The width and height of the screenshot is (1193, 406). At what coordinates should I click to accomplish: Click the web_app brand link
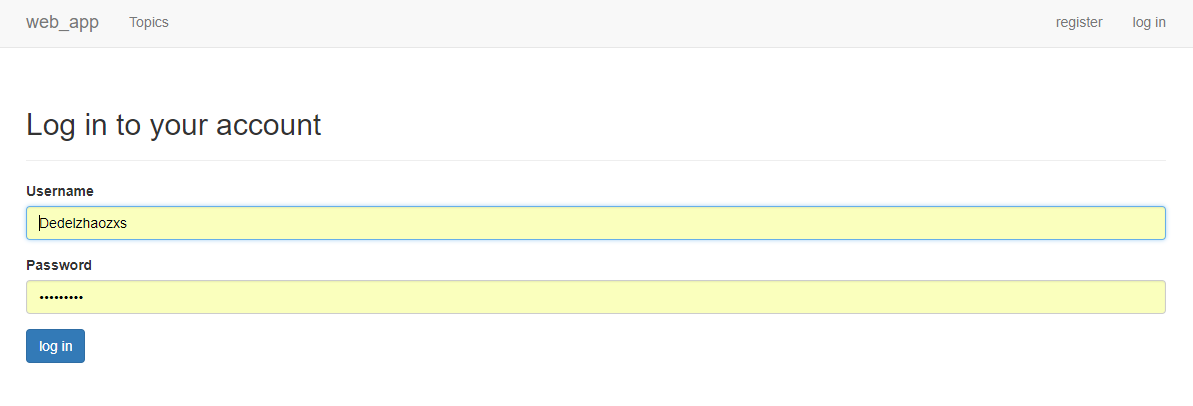tap(62, 22)
